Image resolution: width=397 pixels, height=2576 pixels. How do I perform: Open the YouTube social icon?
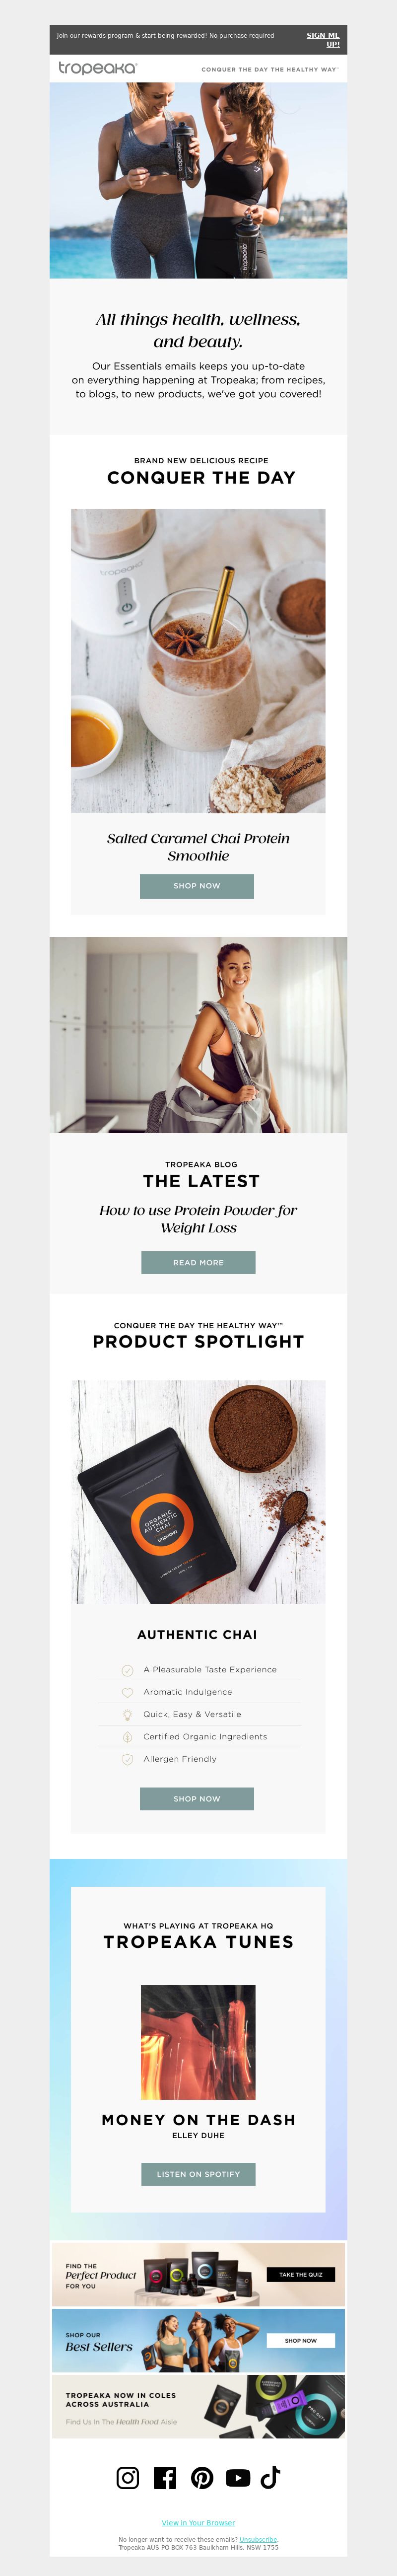(x=238, y=2477)
